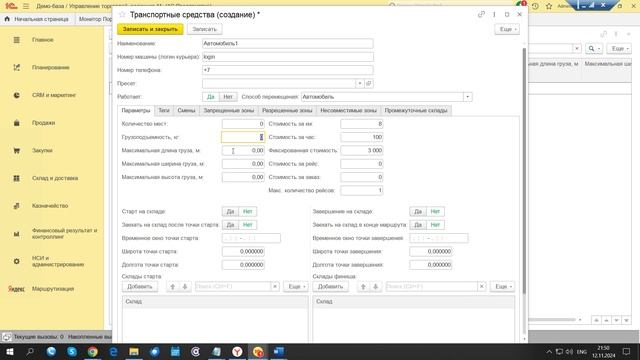Set Старт на складе to Да
The height and width of the screenshot is (360, 640).
coord(230,212)
